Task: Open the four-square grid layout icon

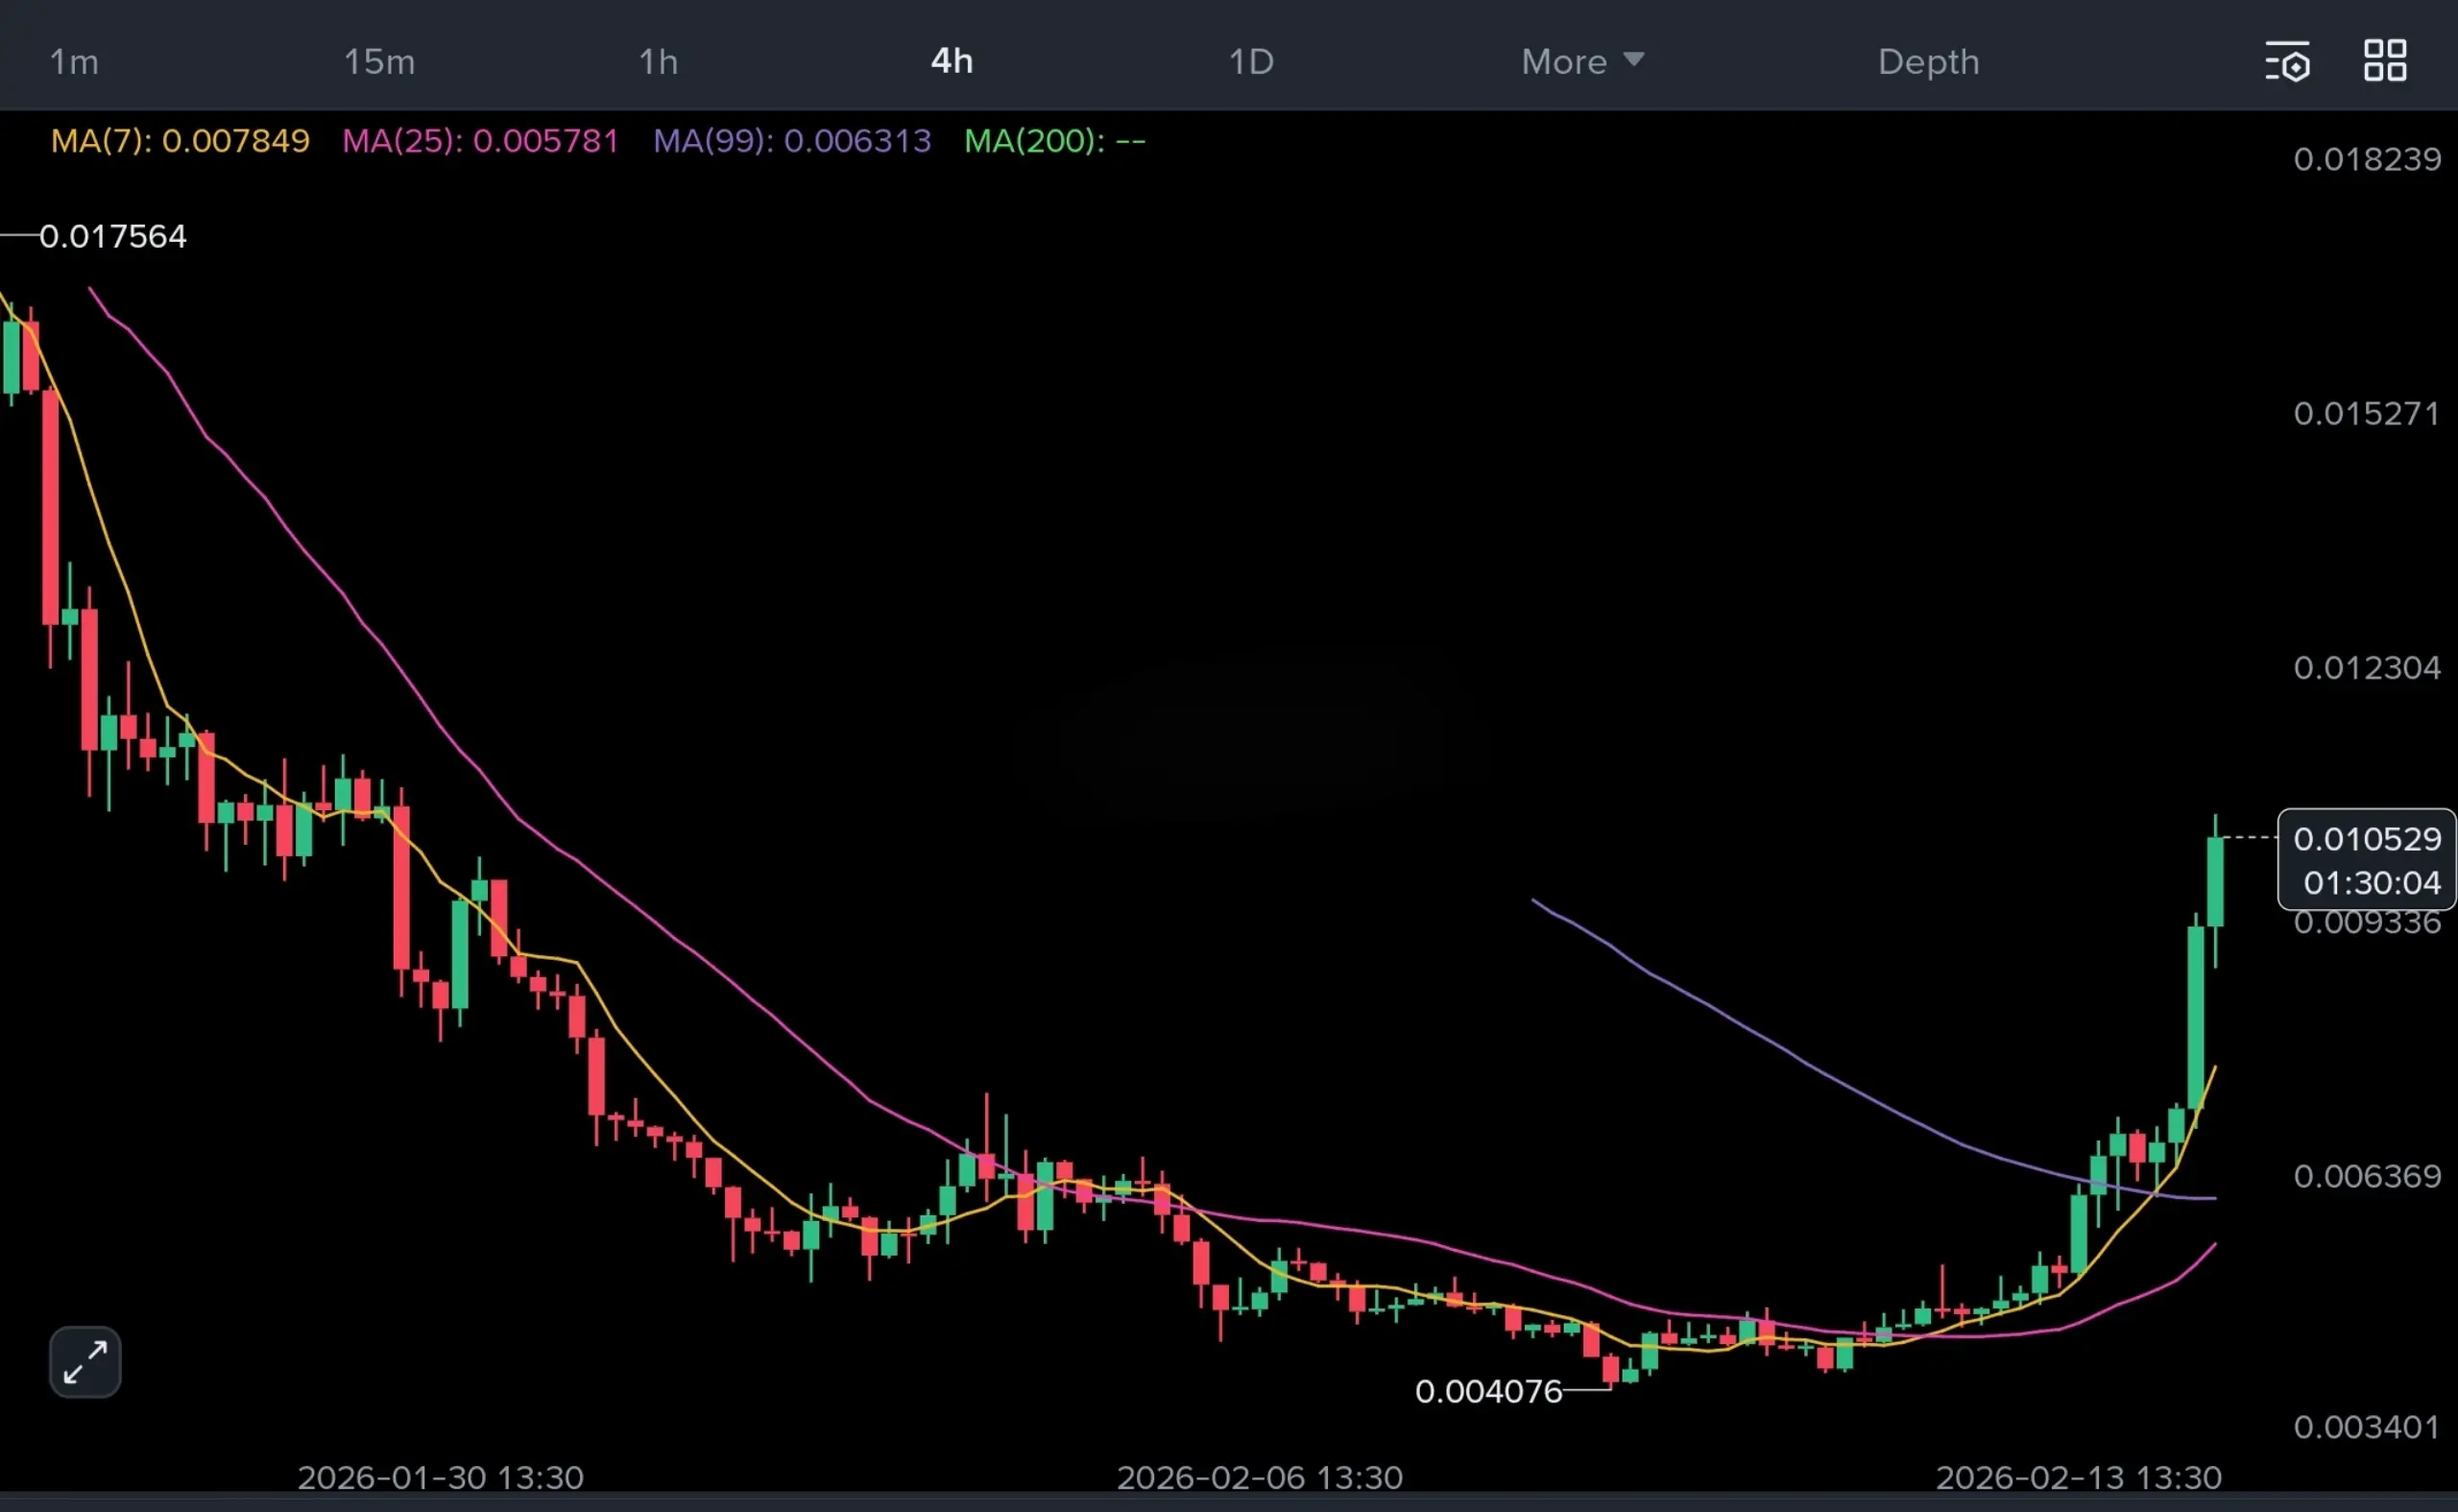Action: 2384,61
